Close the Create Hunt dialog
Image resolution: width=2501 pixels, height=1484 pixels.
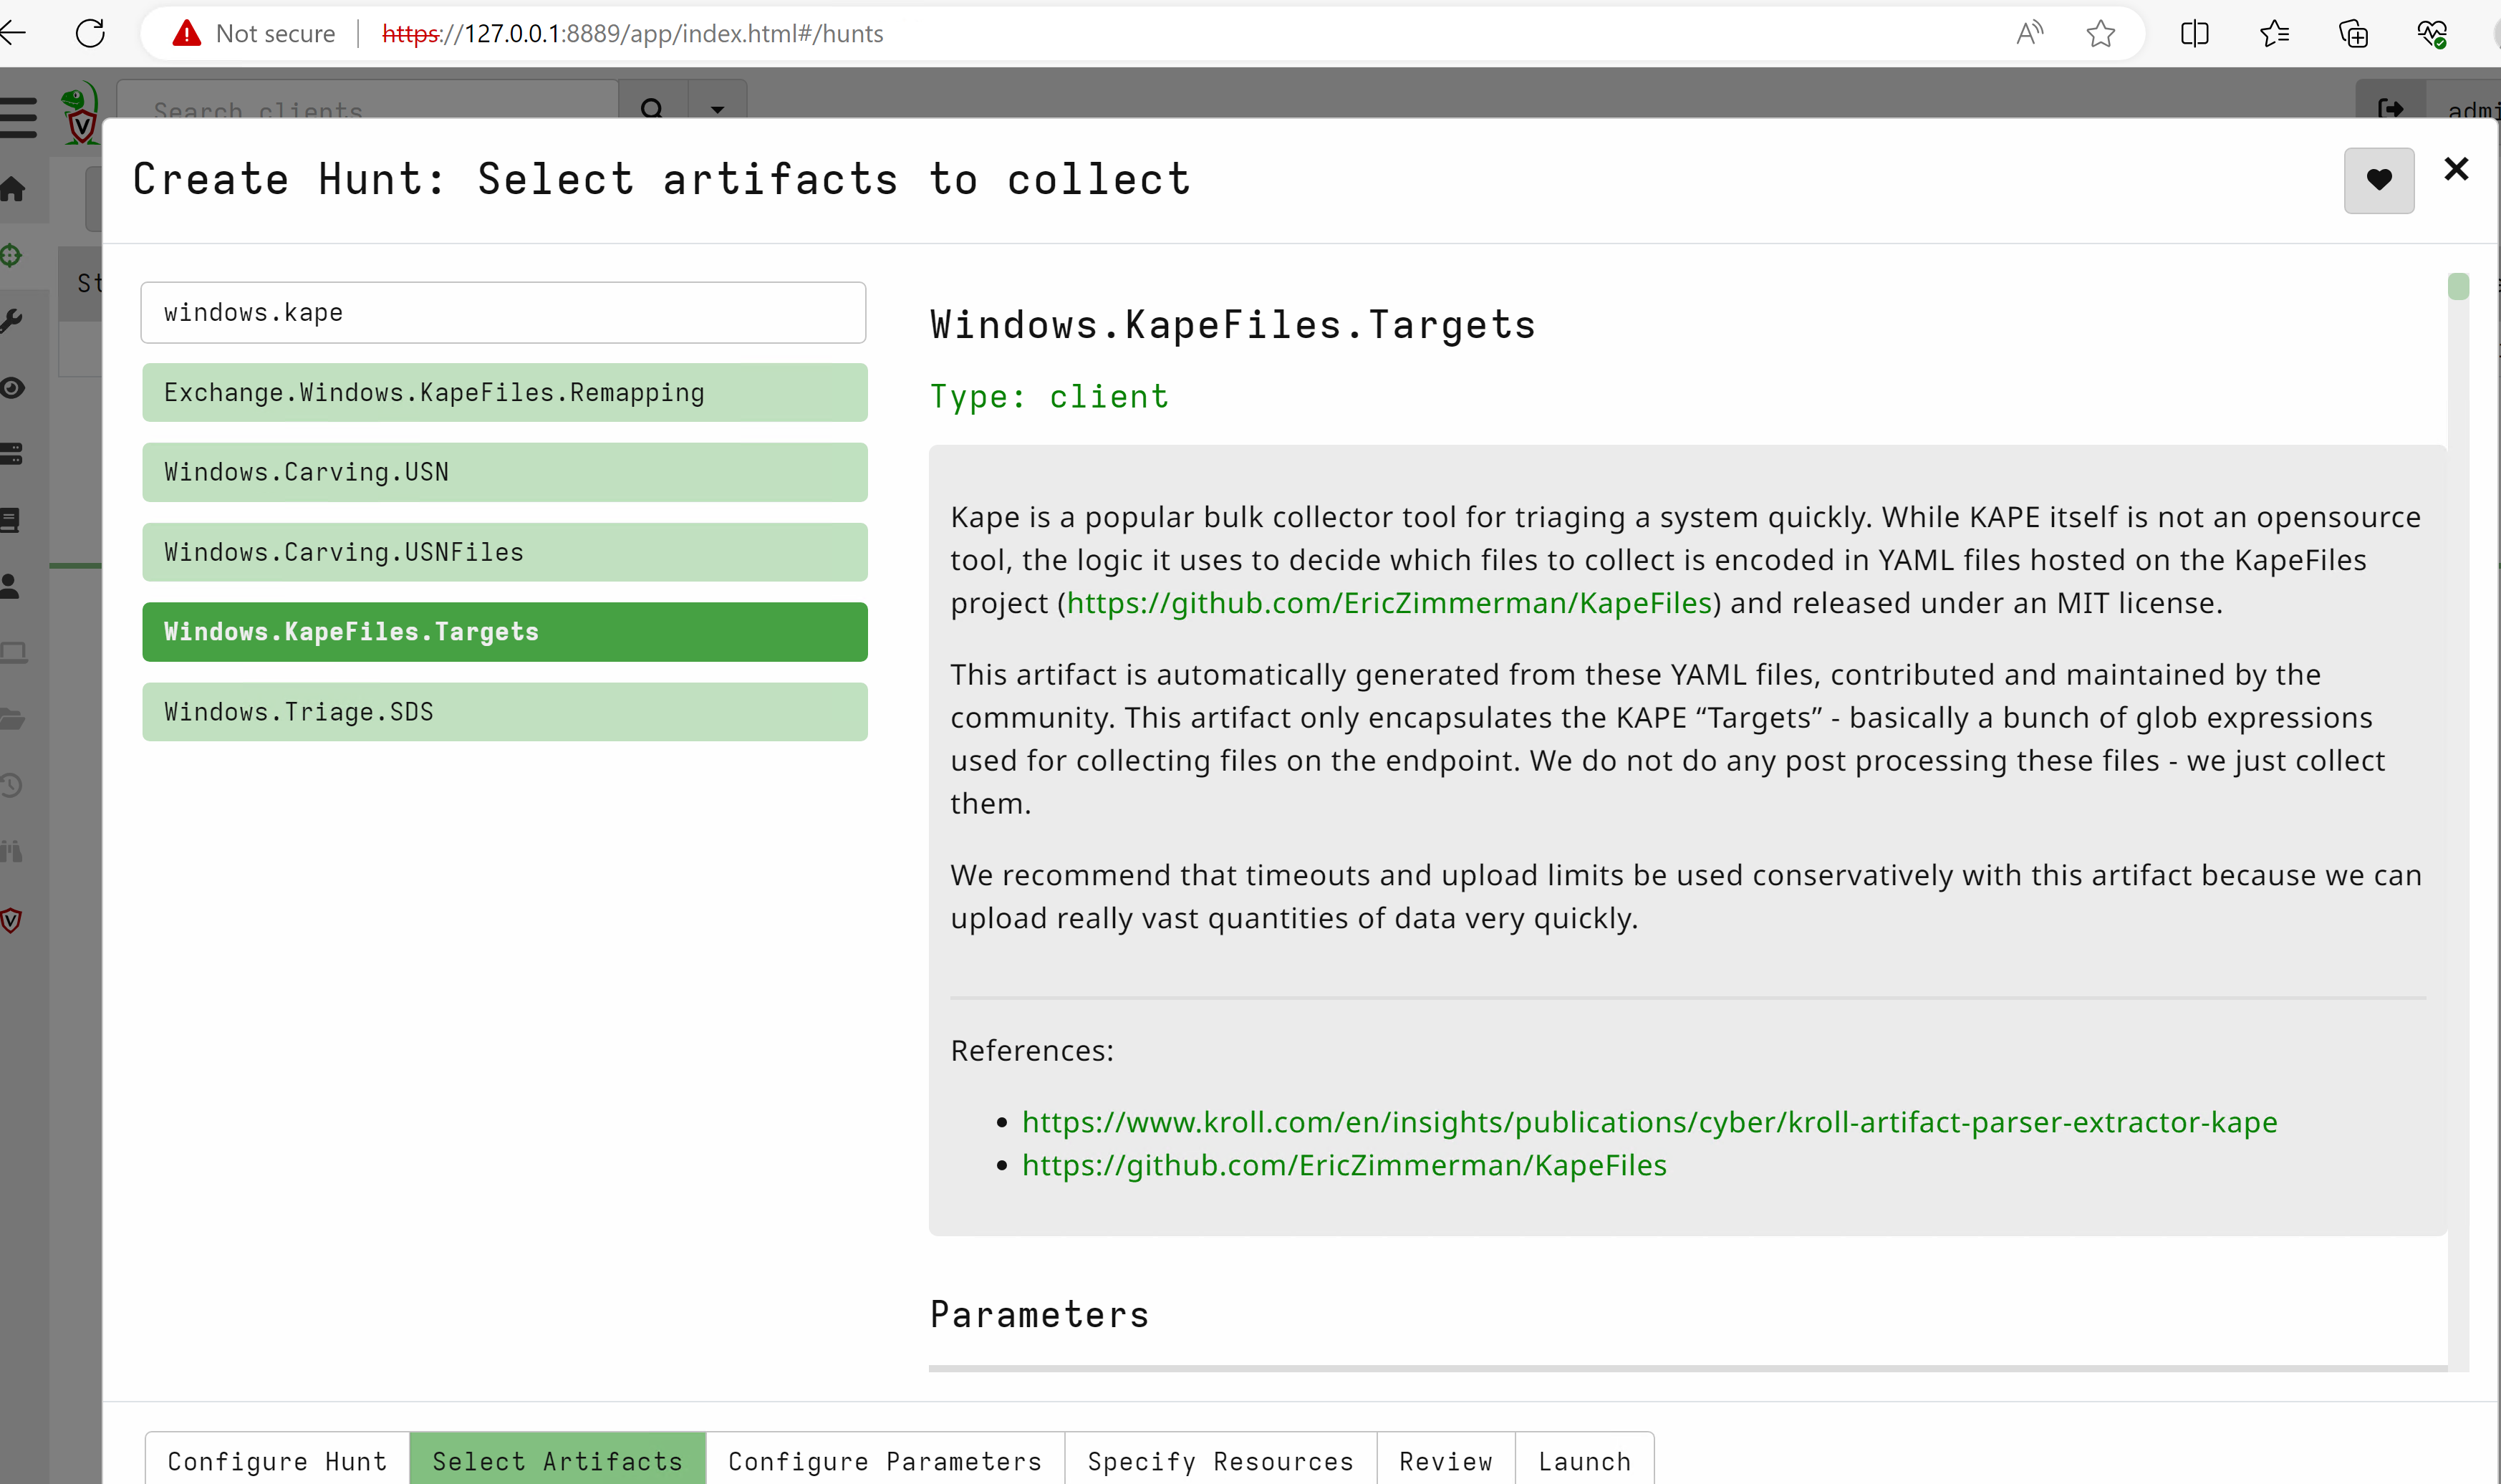pyautogui.click(x=2455, y=169)
